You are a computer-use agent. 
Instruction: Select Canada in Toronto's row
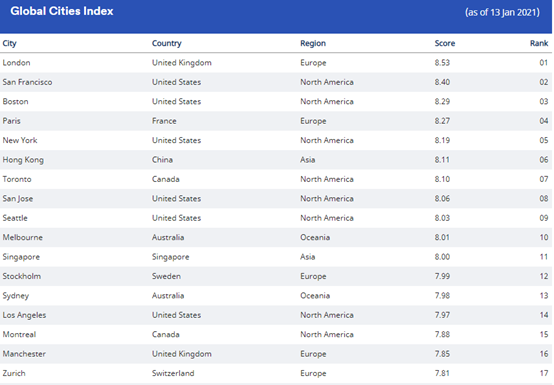pyautogui.click(x=165, y=179)
